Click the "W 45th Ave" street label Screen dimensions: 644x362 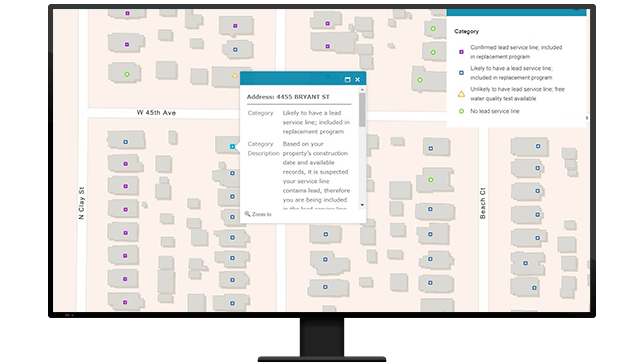point(156,113)
